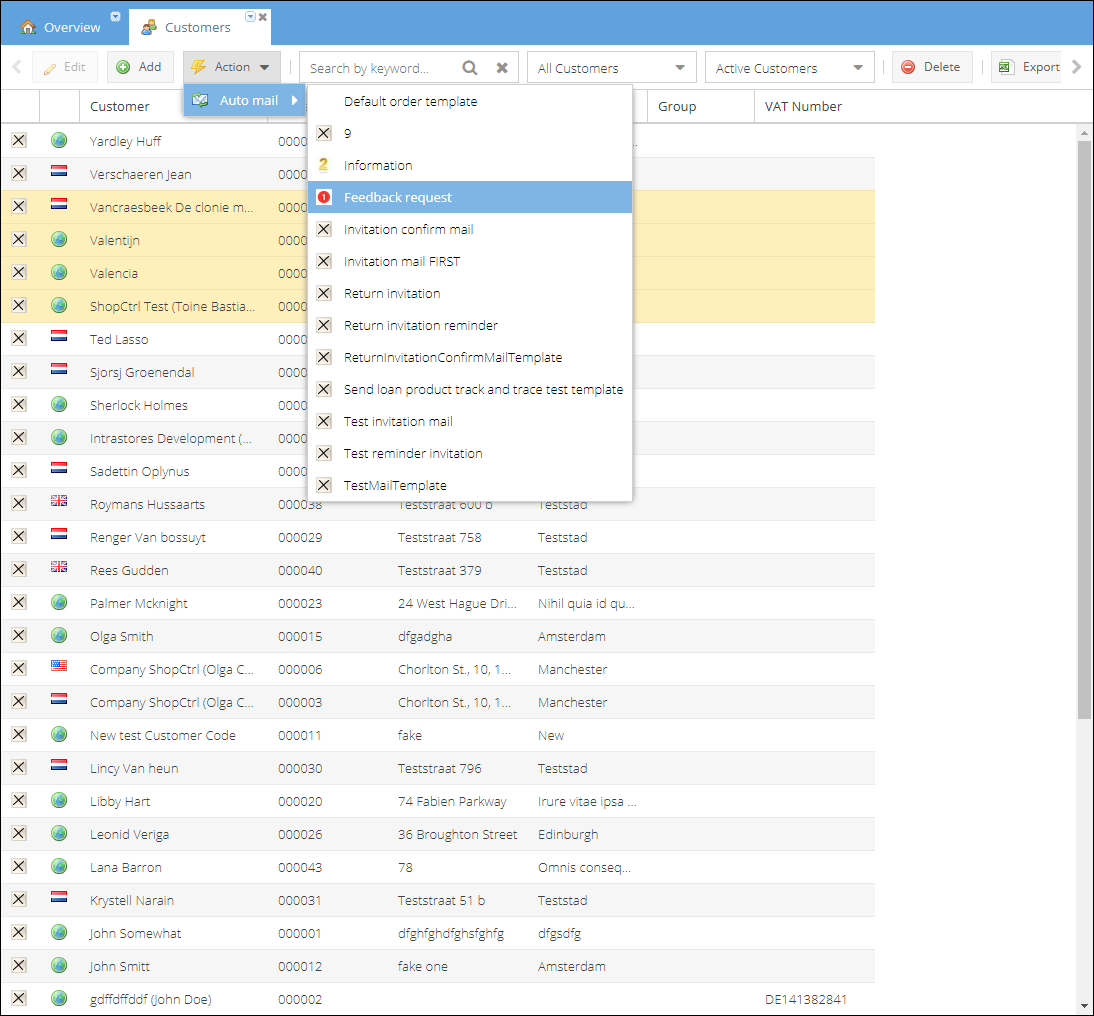This screenshot has height=1016, width=1094.
Task: Toggle the checkbox for John Somewhat
Action: point(19,933)
